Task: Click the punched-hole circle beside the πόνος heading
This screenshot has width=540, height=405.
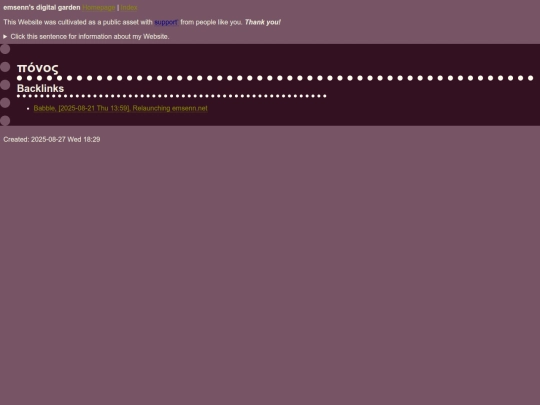Action: click(5, 67)
